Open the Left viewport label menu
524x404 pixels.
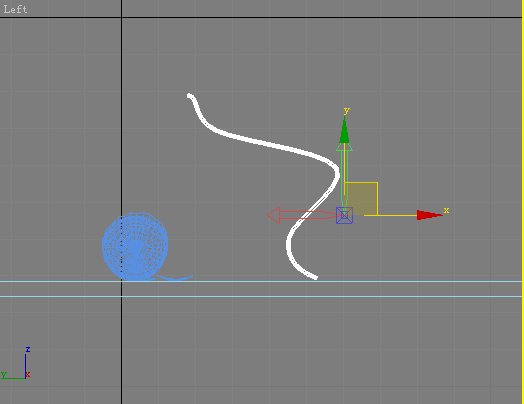coord(15,9)
